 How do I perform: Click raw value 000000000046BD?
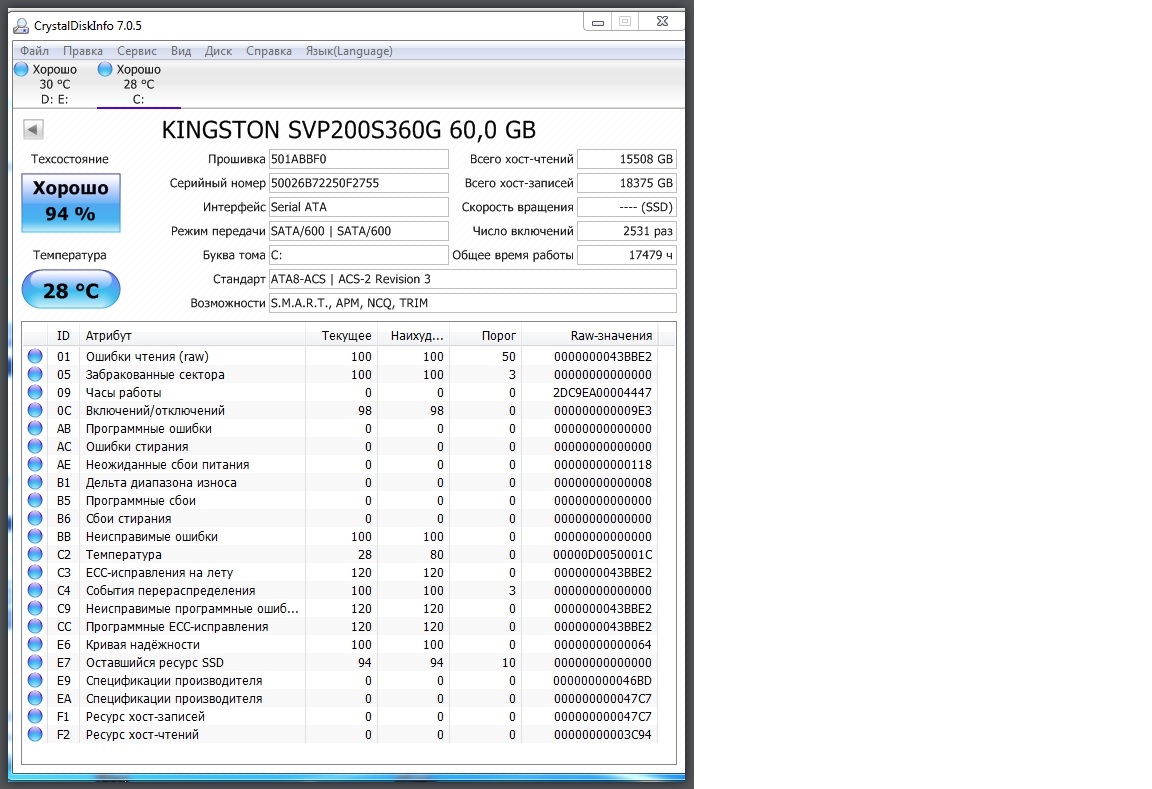pos(602,680)
